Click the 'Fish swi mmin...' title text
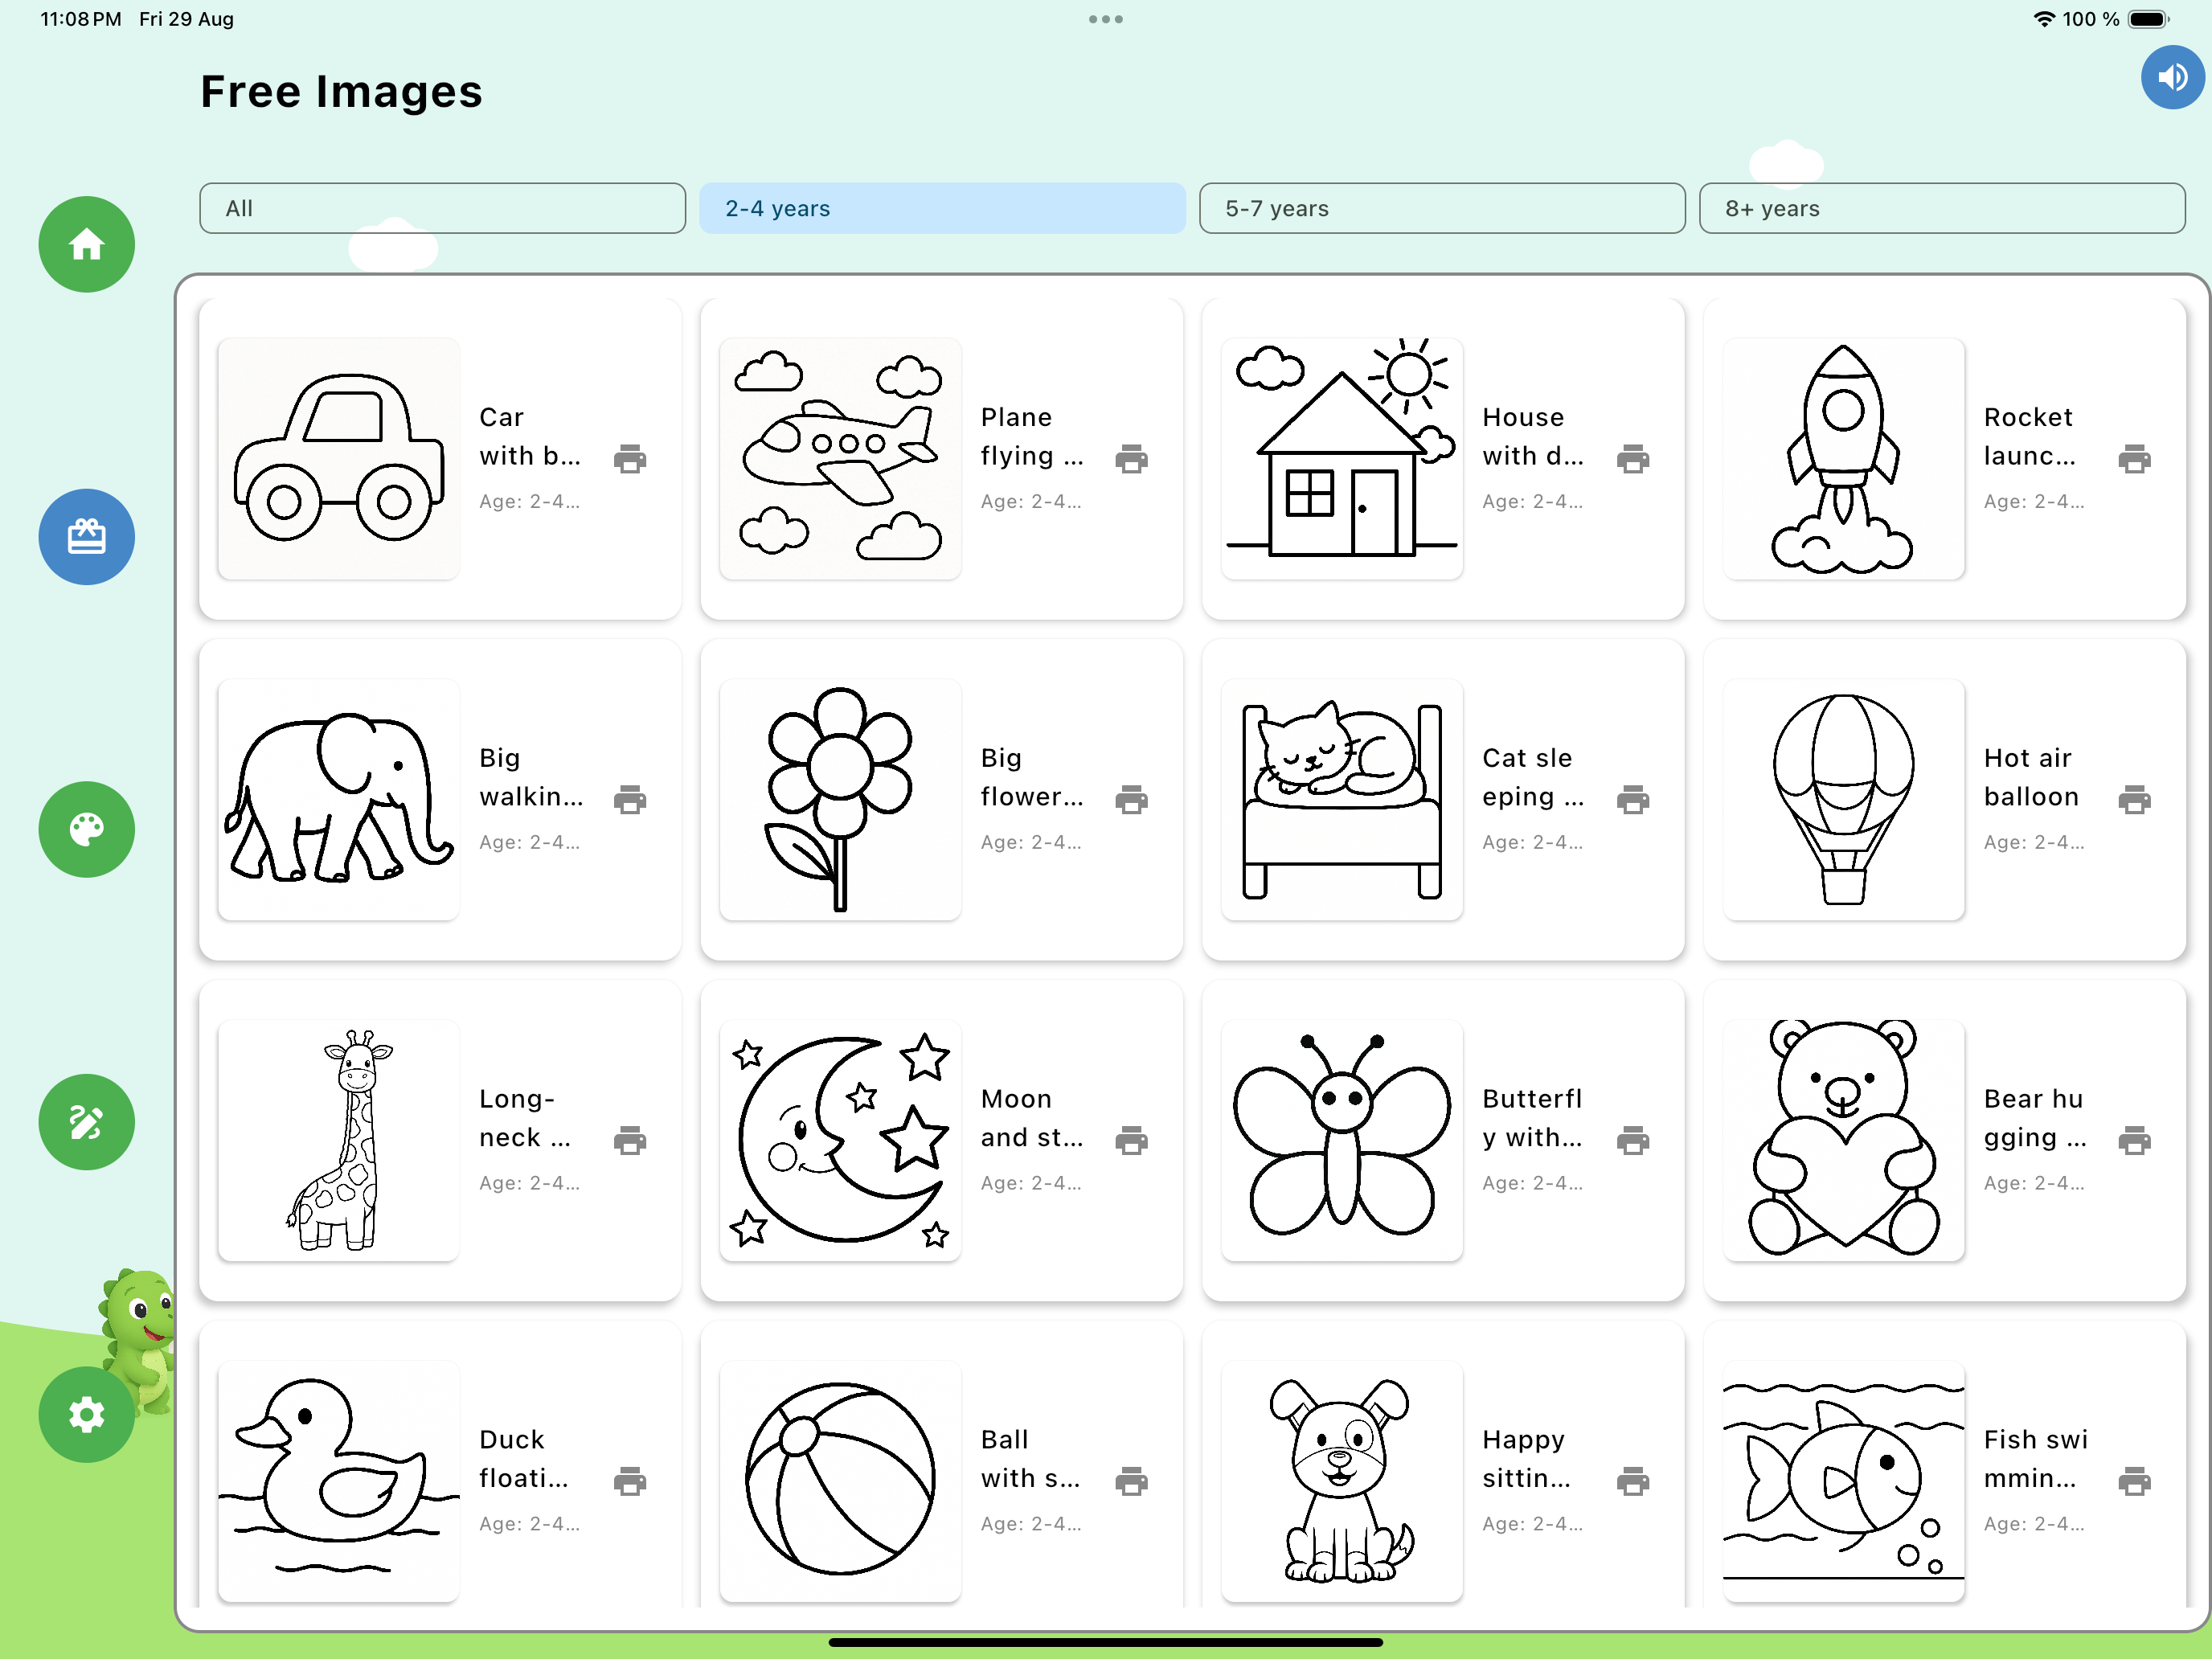The width and height of the screenshot is (2212, 1659). tap(2035, 1459)
